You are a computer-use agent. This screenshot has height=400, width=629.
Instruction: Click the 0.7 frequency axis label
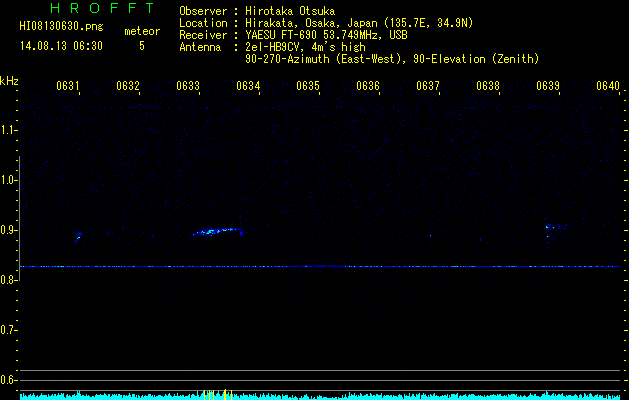(x=8, y=330)
